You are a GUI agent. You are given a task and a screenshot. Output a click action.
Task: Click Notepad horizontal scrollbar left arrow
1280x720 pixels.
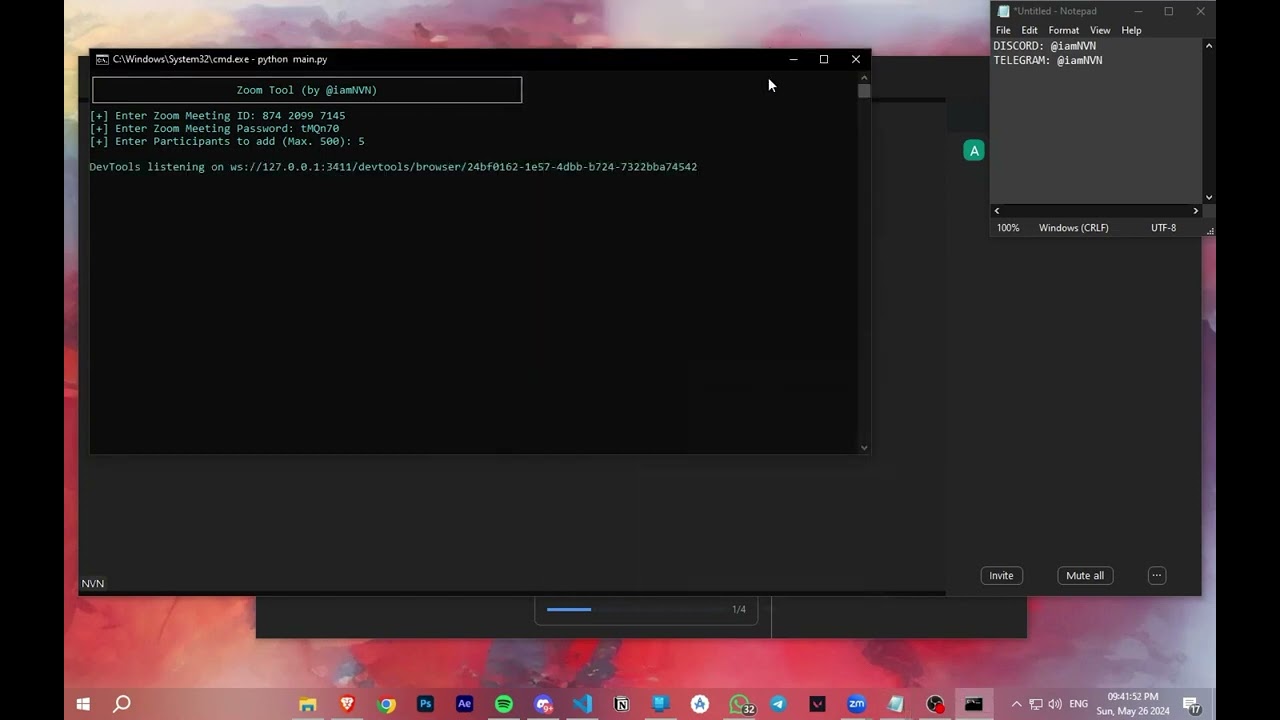(x=996, y=211)
